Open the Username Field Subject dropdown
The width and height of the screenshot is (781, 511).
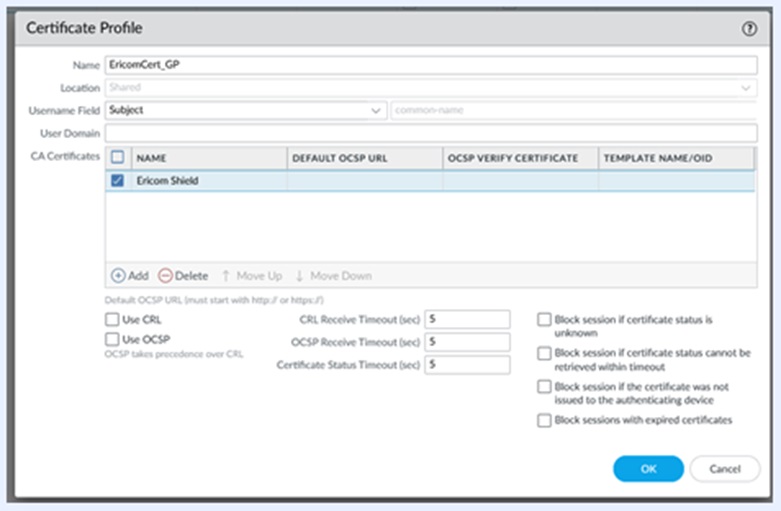coord(246,110)
